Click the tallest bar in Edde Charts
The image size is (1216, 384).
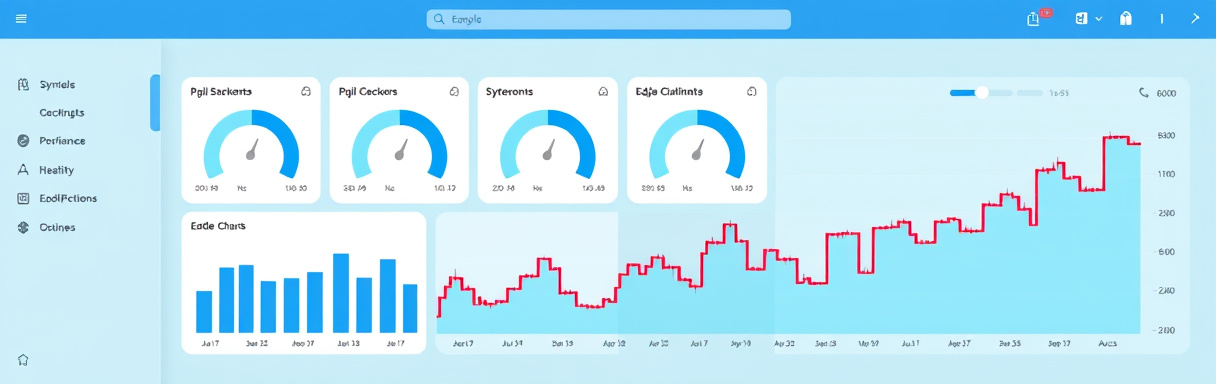pos(341,292)
